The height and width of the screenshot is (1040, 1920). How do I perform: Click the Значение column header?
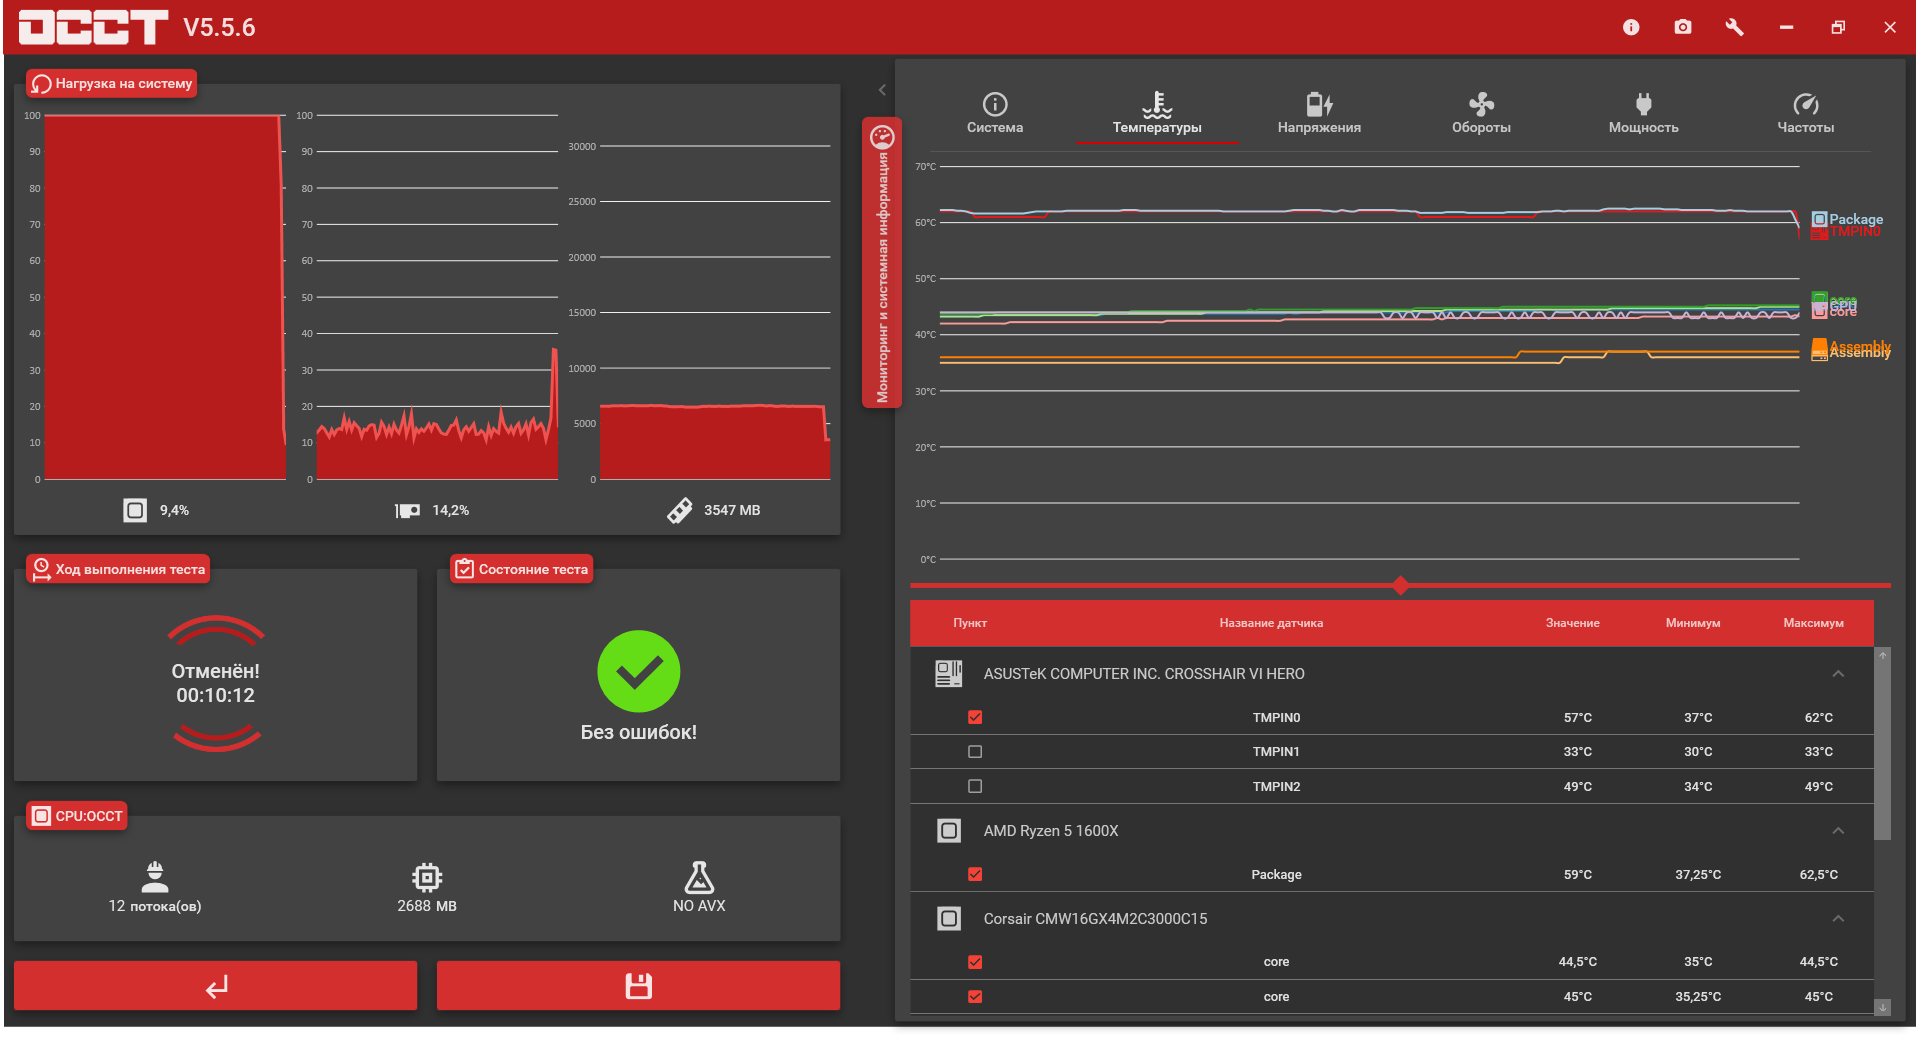click(x=1572, y=623)
